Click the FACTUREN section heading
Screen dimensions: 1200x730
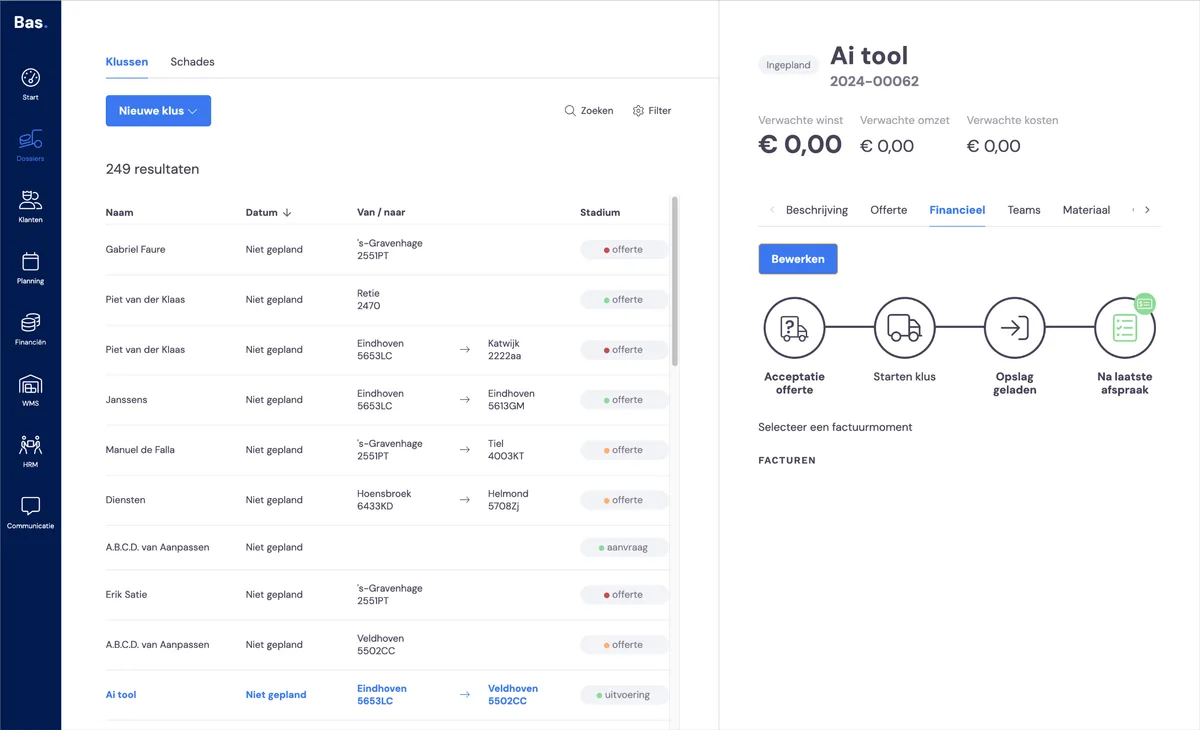[787, 461]
